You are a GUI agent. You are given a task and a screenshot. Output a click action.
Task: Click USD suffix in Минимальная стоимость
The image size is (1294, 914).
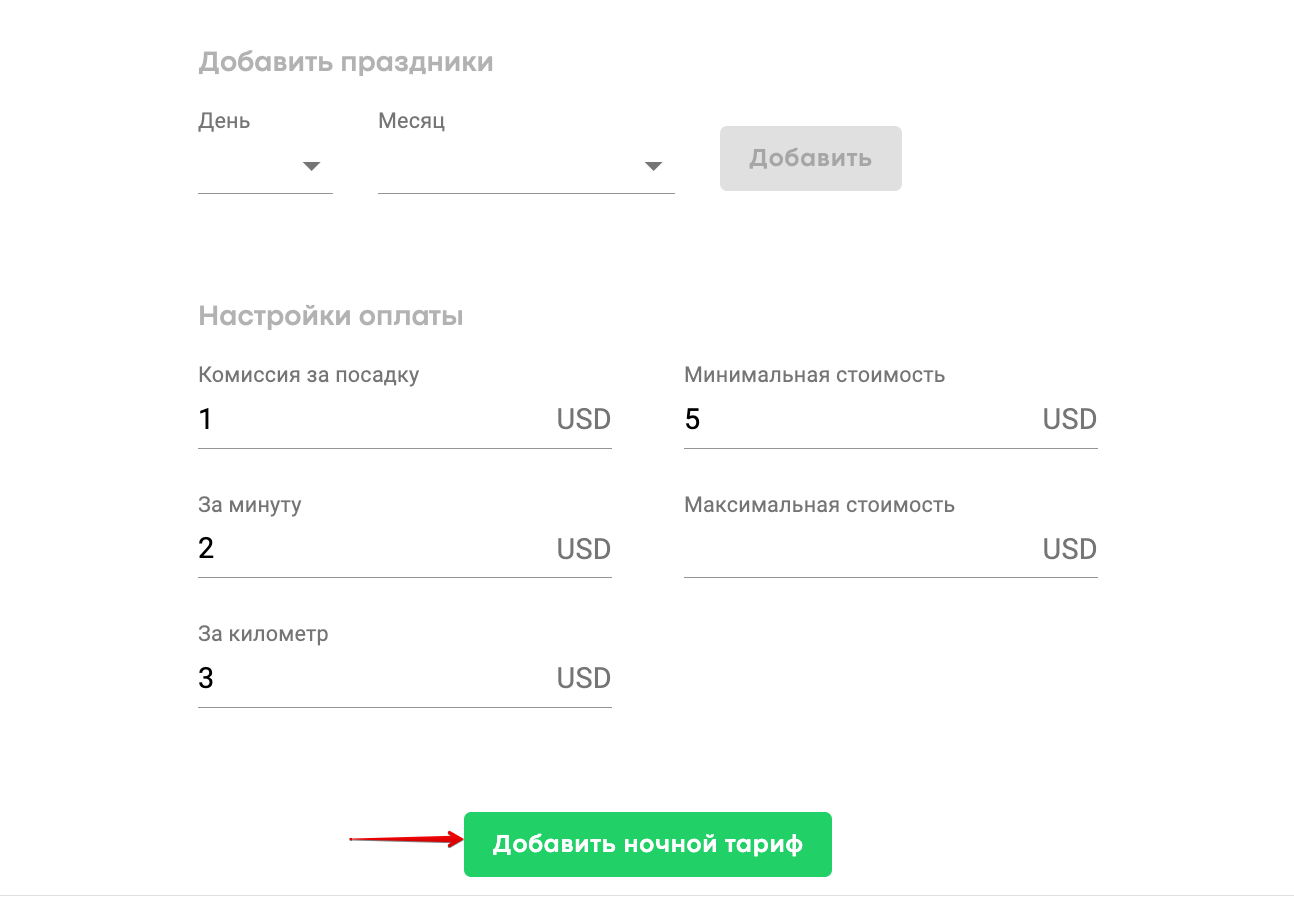(x=1069, y=419)
